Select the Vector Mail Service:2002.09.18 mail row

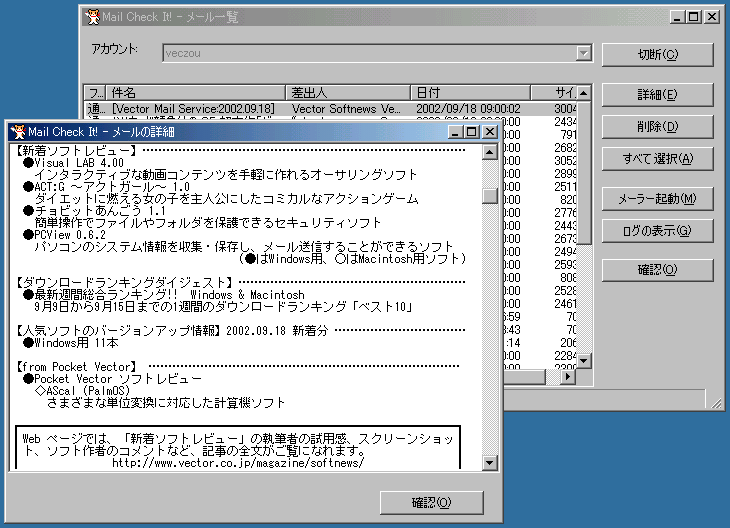pos(331,108)
